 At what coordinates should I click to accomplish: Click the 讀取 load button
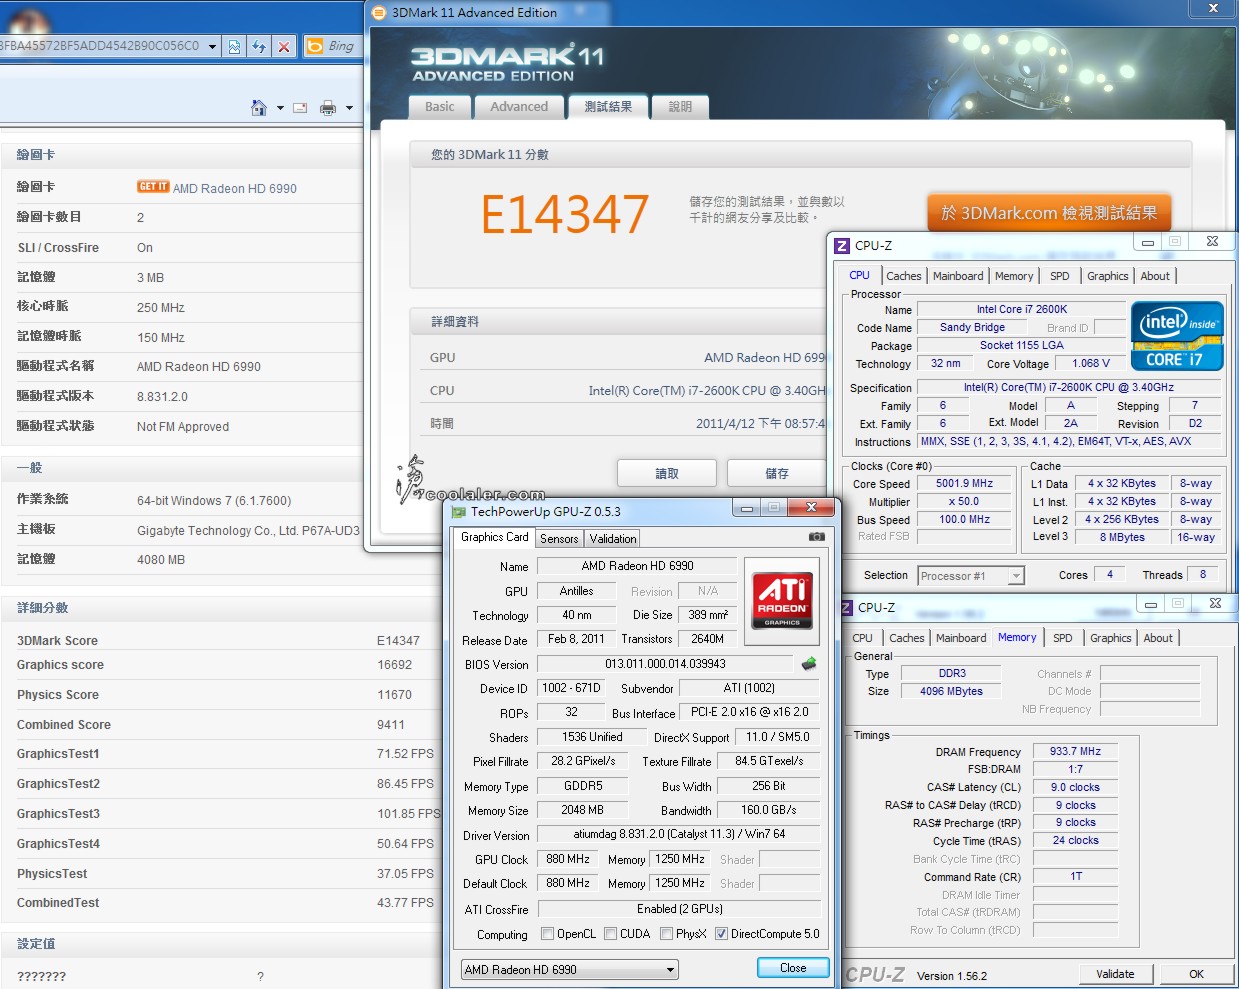(667, 473)
